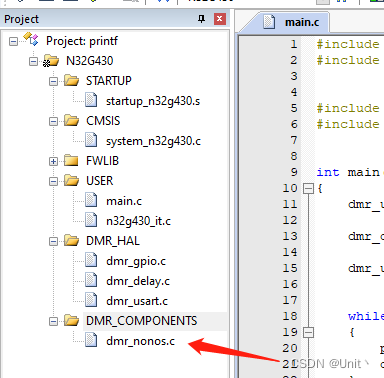Viewport: 384px width, 378px height.
Task: Click the #include on line 5
Action: (348, 108)
